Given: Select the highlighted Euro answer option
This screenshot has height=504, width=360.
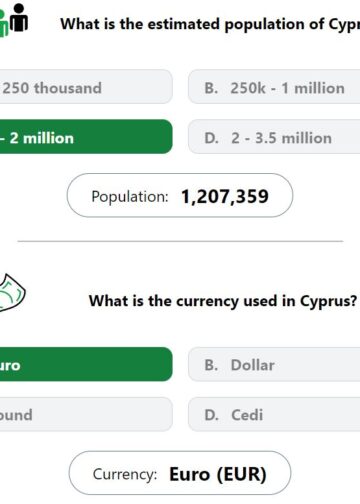Looking at the screenshot, I should click(86, 364).
